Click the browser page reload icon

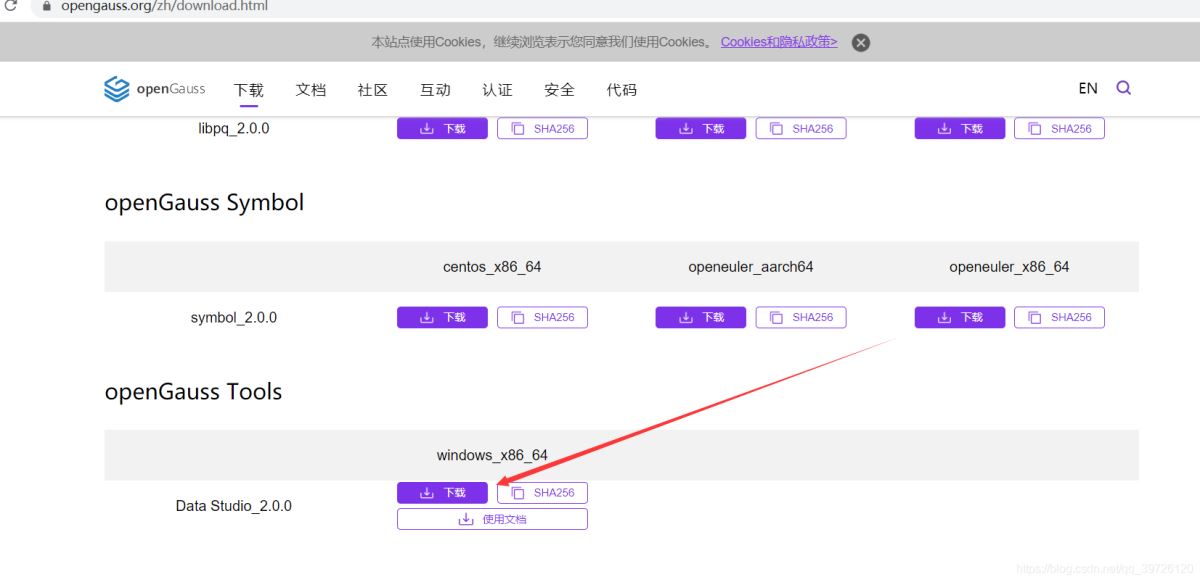tap(10, 5)
